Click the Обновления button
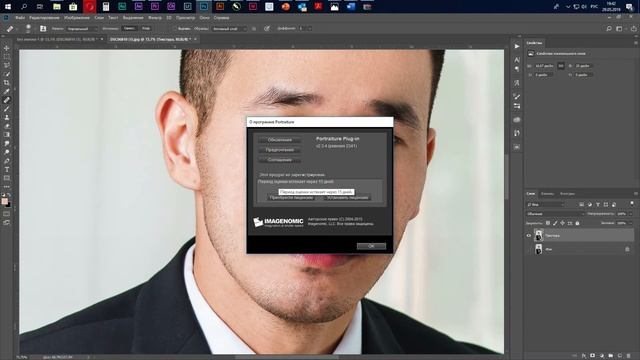 click(x=280, y=140)
